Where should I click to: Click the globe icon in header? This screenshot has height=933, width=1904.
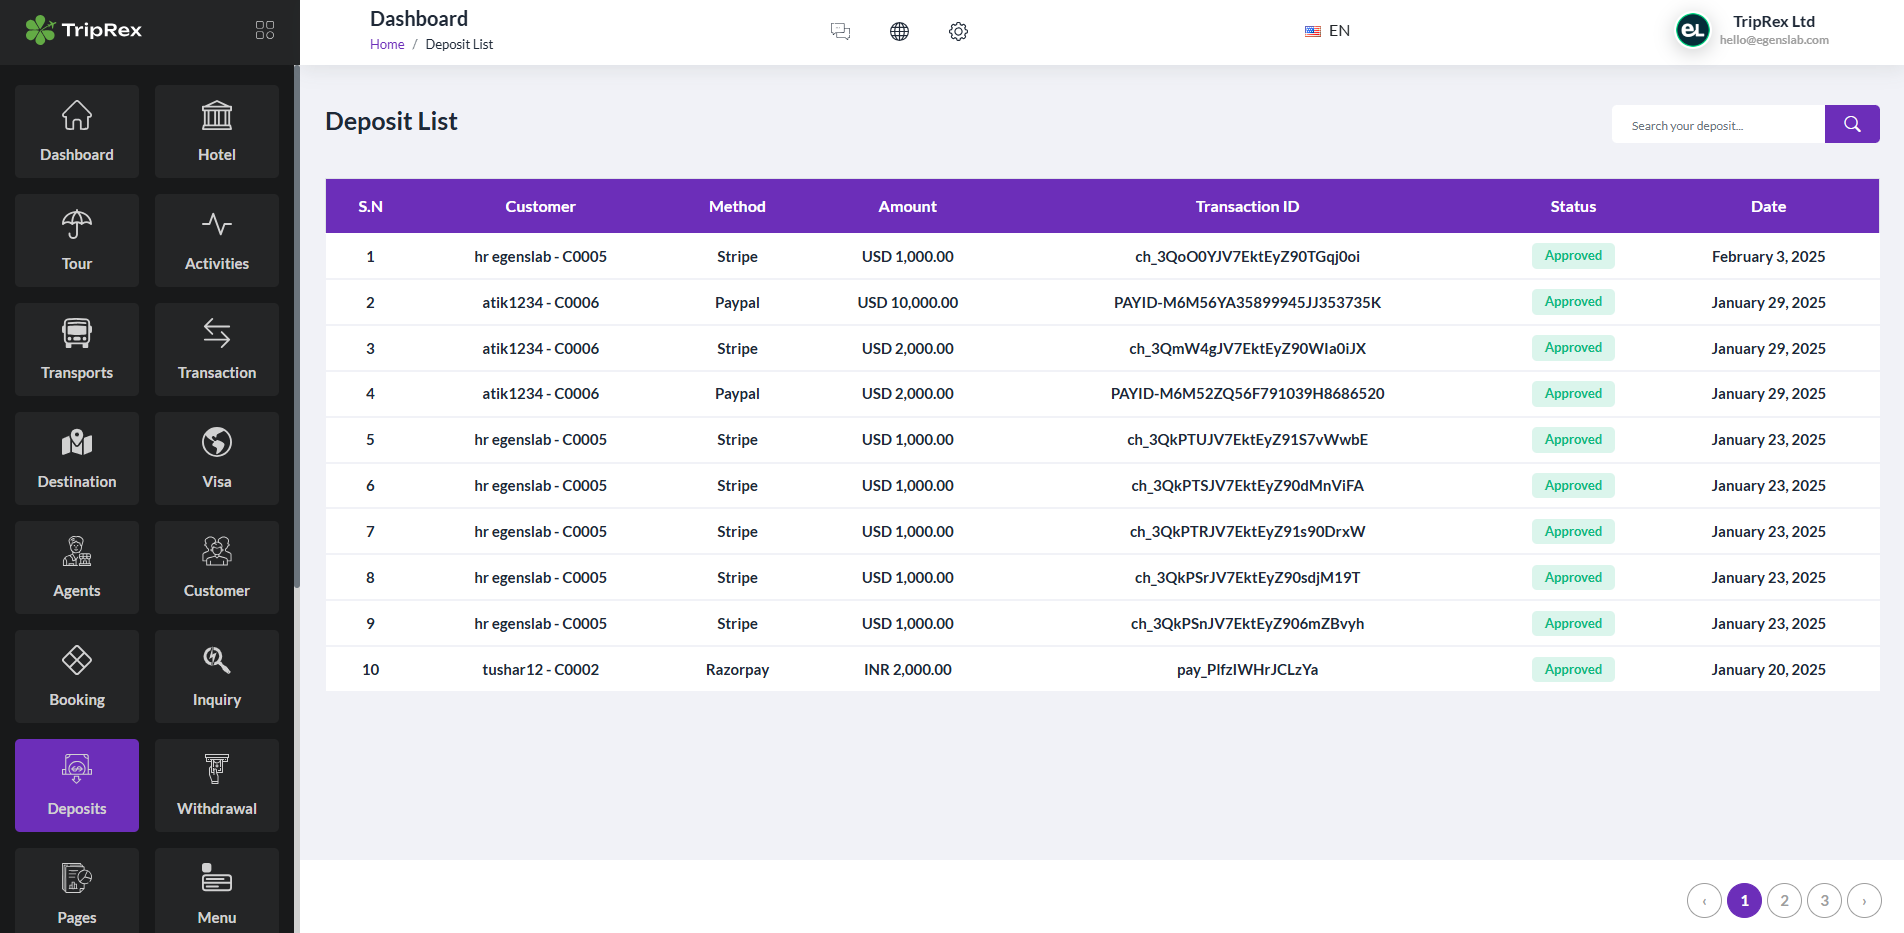[x=899, y=31]
